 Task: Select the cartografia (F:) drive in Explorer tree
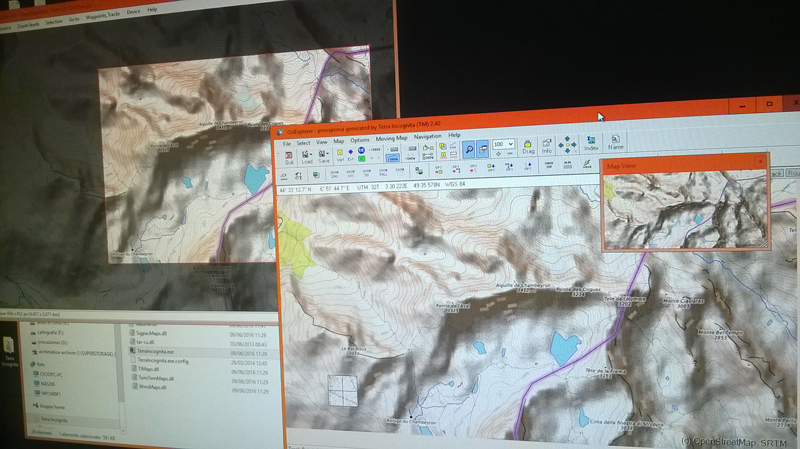pyautogui.click(x=47, y=332)
